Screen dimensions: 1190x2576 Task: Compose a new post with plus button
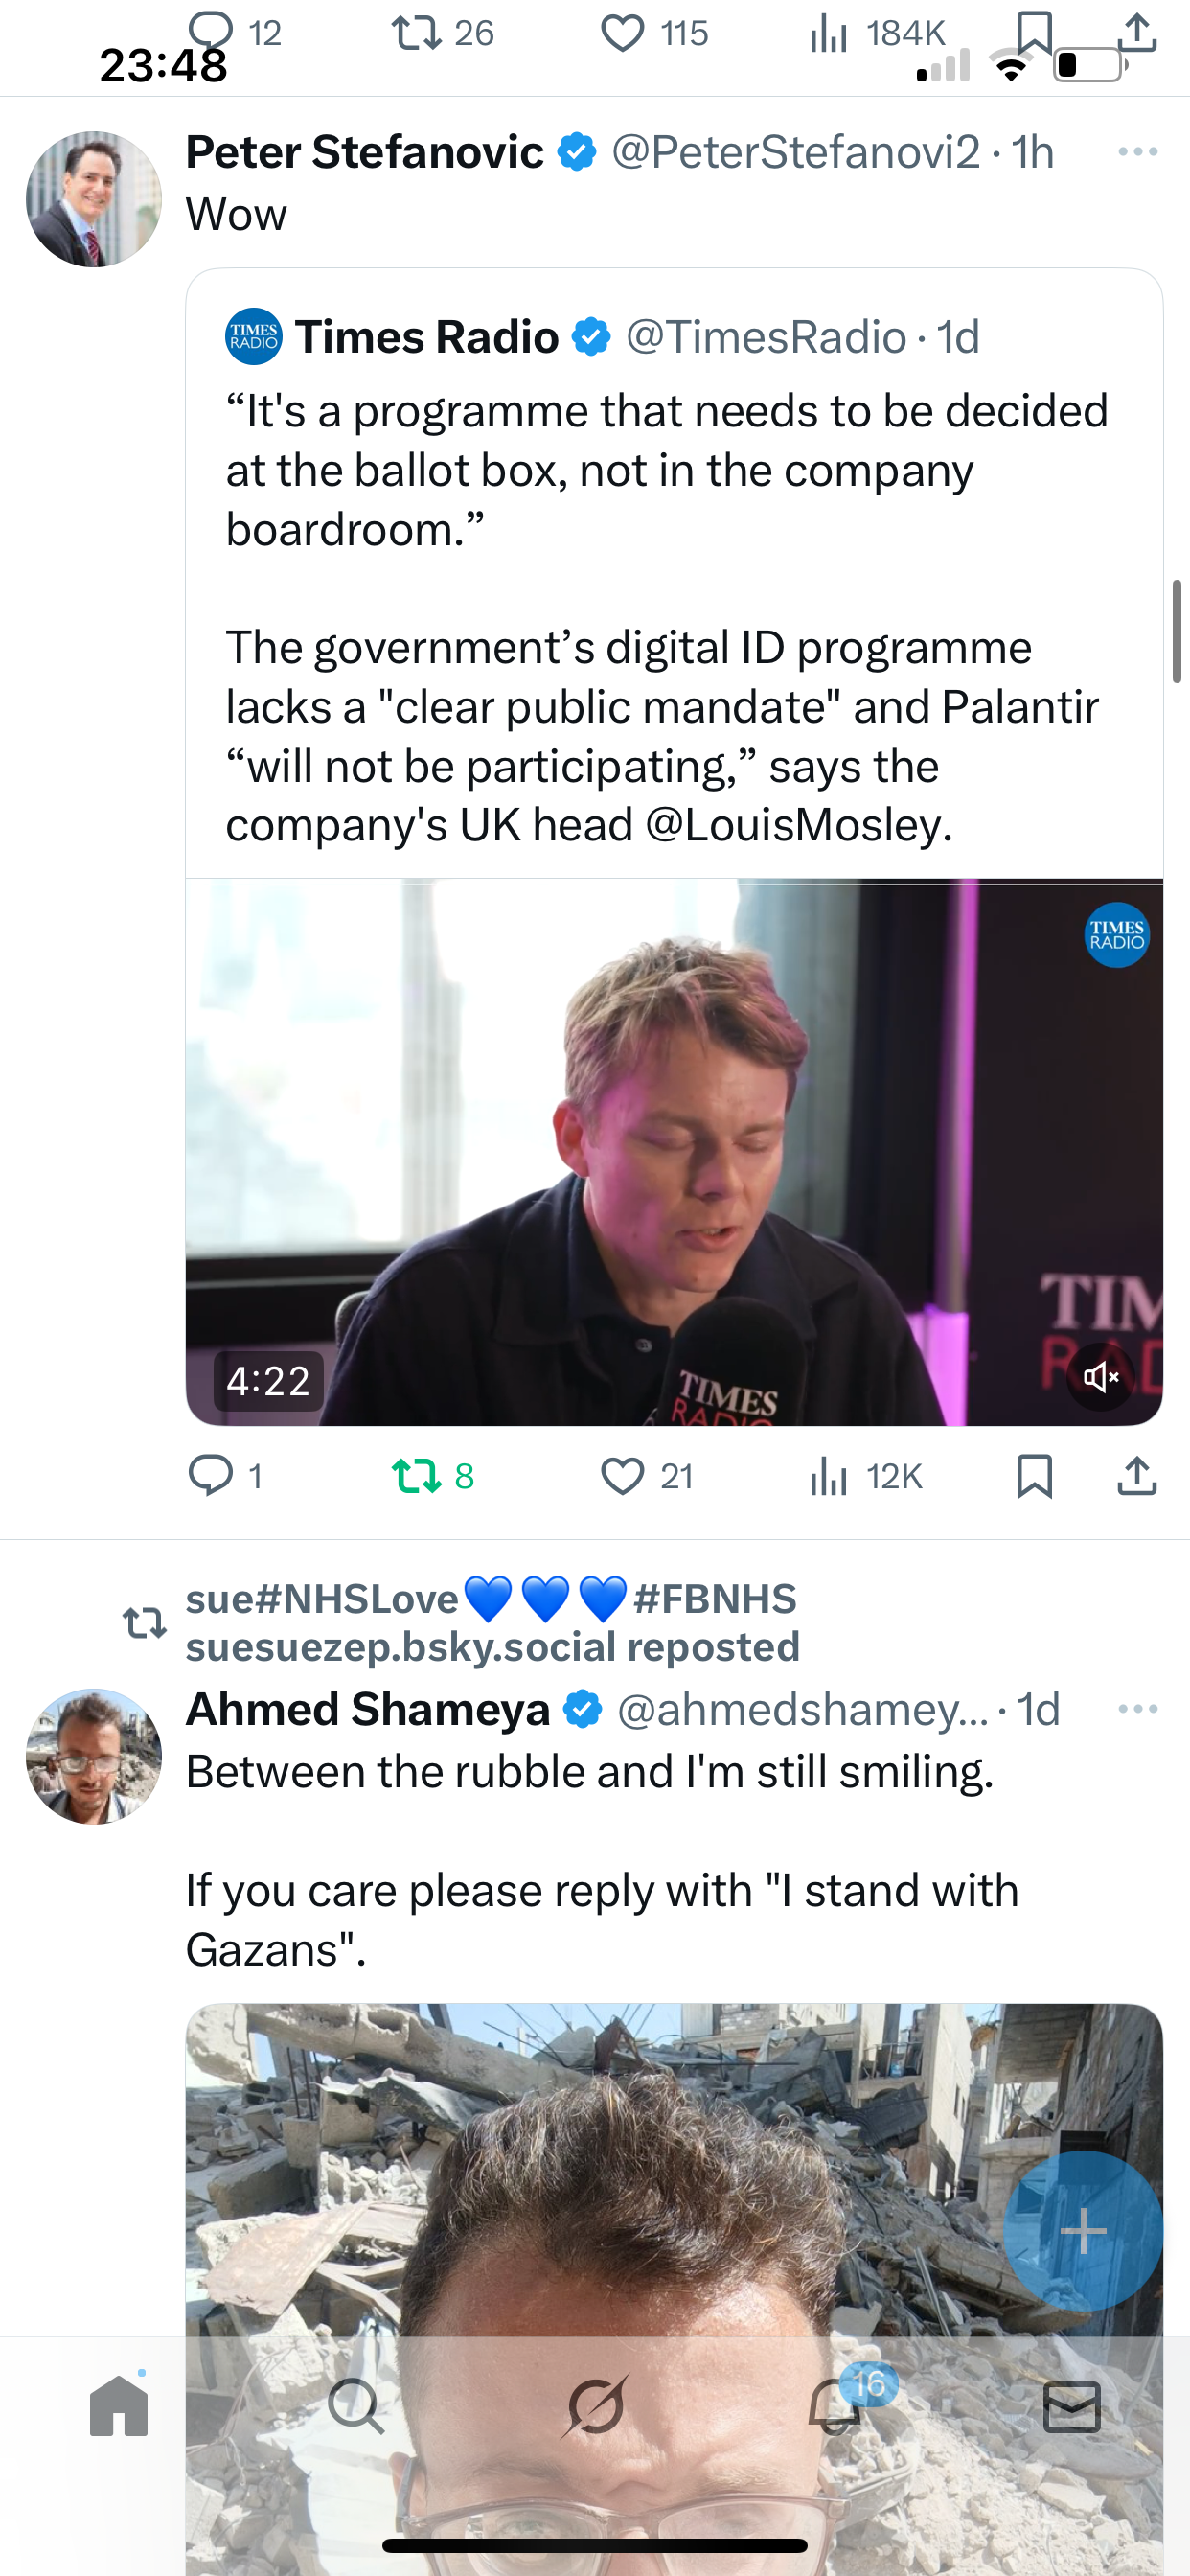(x=1082, y=2232)
